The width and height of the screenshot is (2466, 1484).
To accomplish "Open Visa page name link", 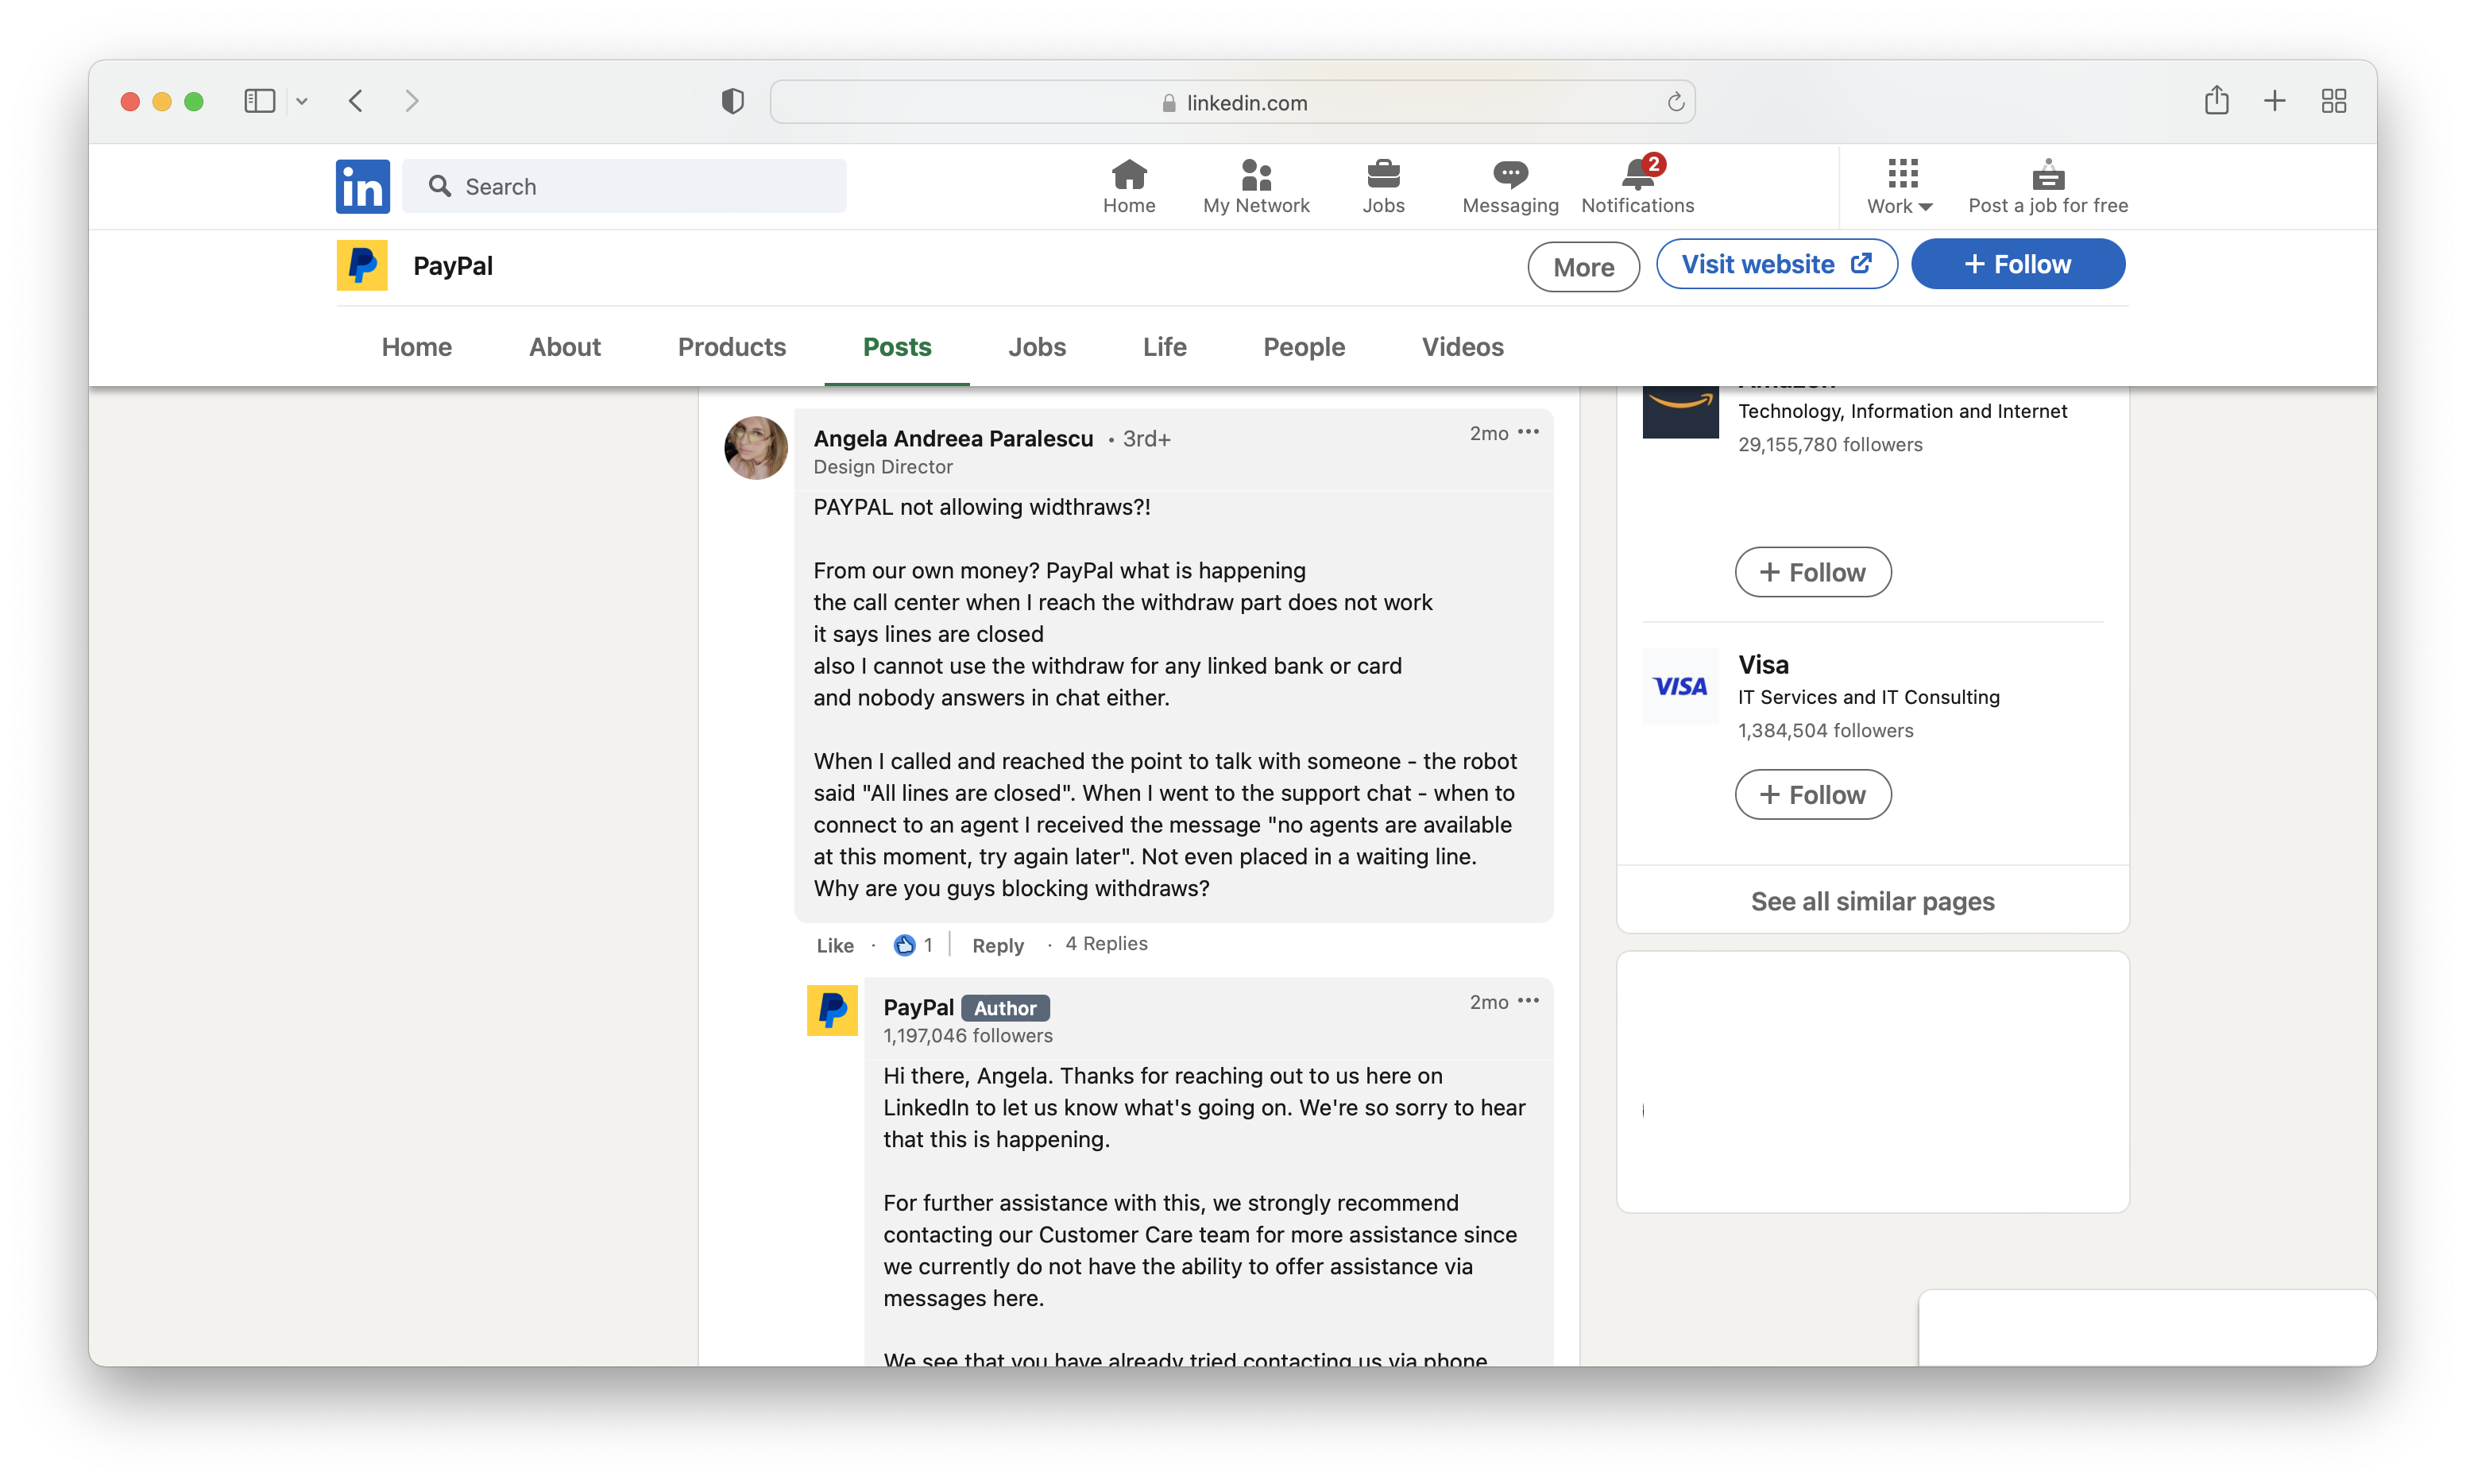I will click(1763, 664).
